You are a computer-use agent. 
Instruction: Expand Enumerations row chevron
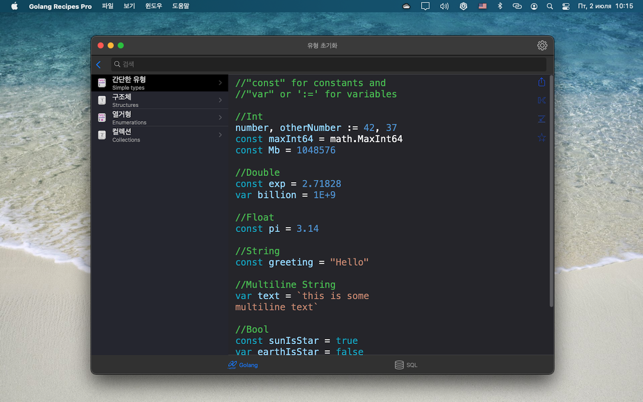(x=220, y=118)
